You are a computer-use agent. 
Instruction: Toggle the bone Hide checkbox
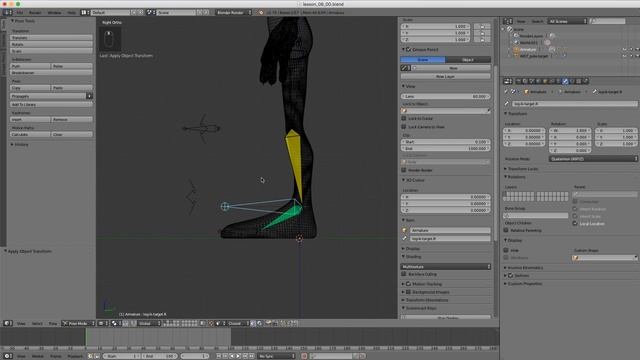coord(507,250)
